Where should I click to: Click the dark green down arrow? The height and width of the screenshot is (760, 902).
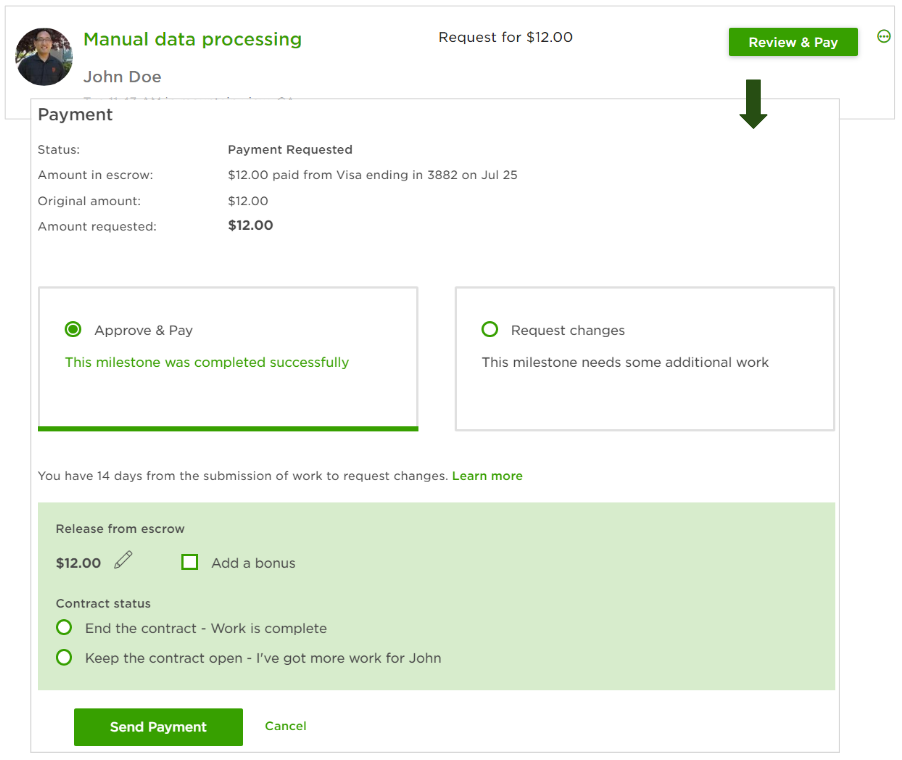[753, 104]
